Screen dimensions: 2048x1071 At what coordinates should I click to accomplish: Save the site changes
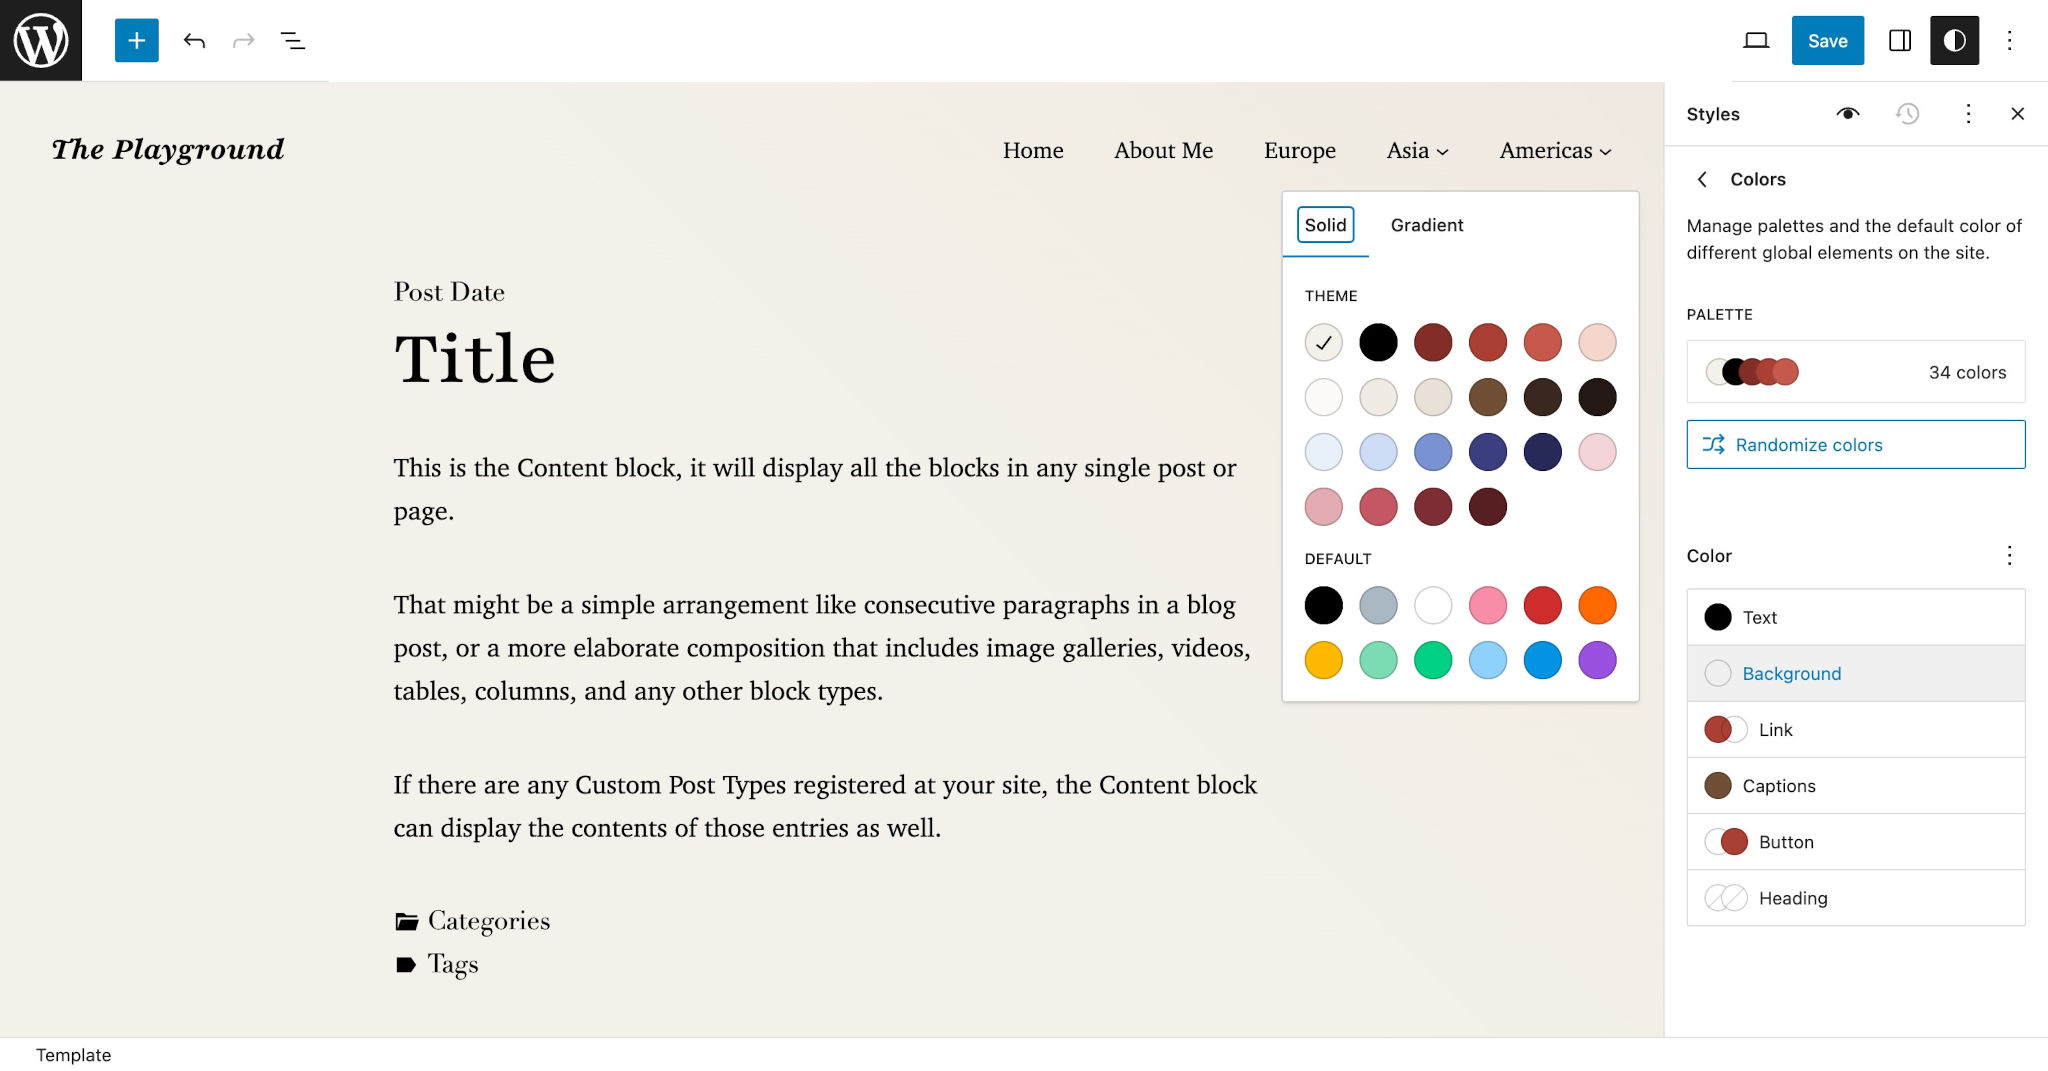[1827, 41]
